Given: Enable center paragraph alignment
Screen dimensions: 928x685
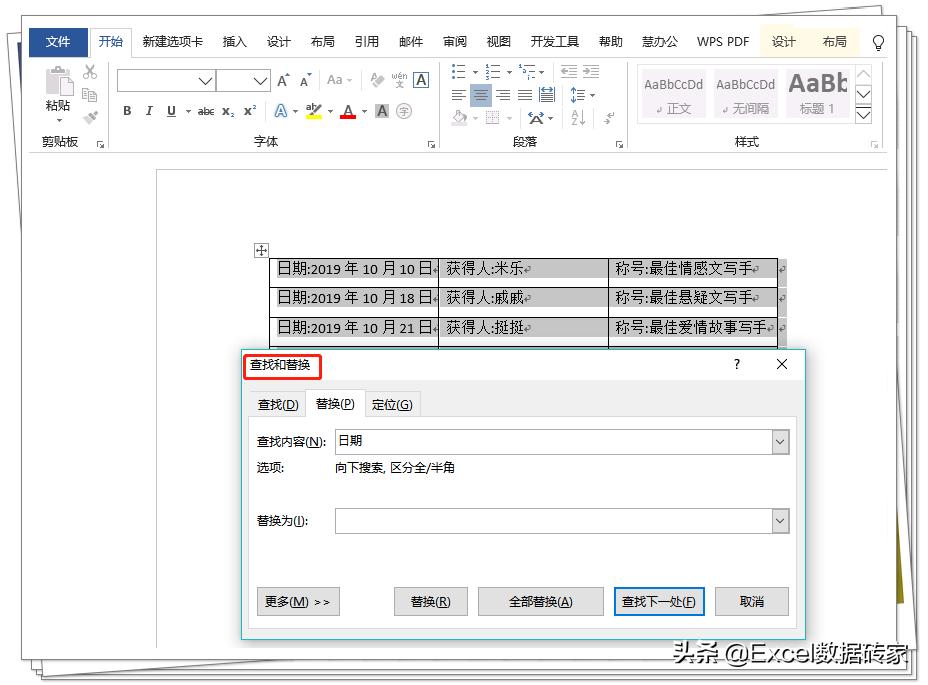Looking at the screenshot, I should [x=480, y=95].
